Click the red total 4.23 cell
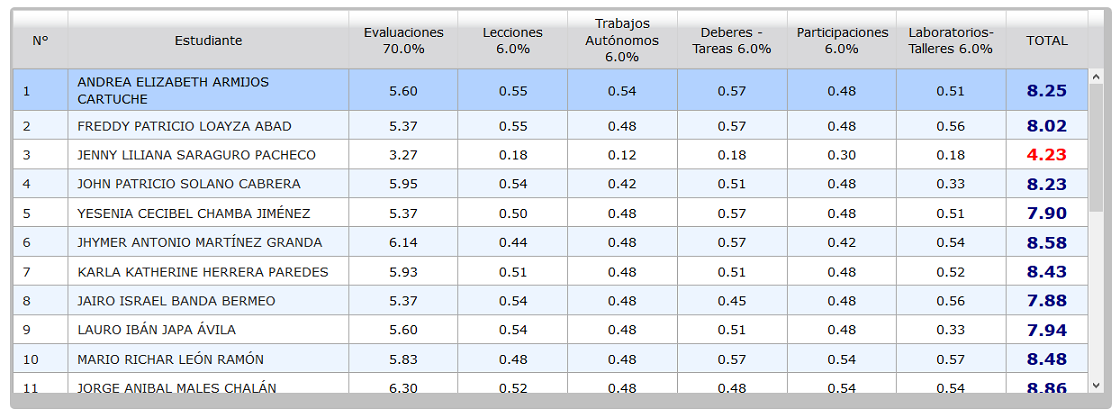This screenshot has height=418, width=1120. (1046, 155)
